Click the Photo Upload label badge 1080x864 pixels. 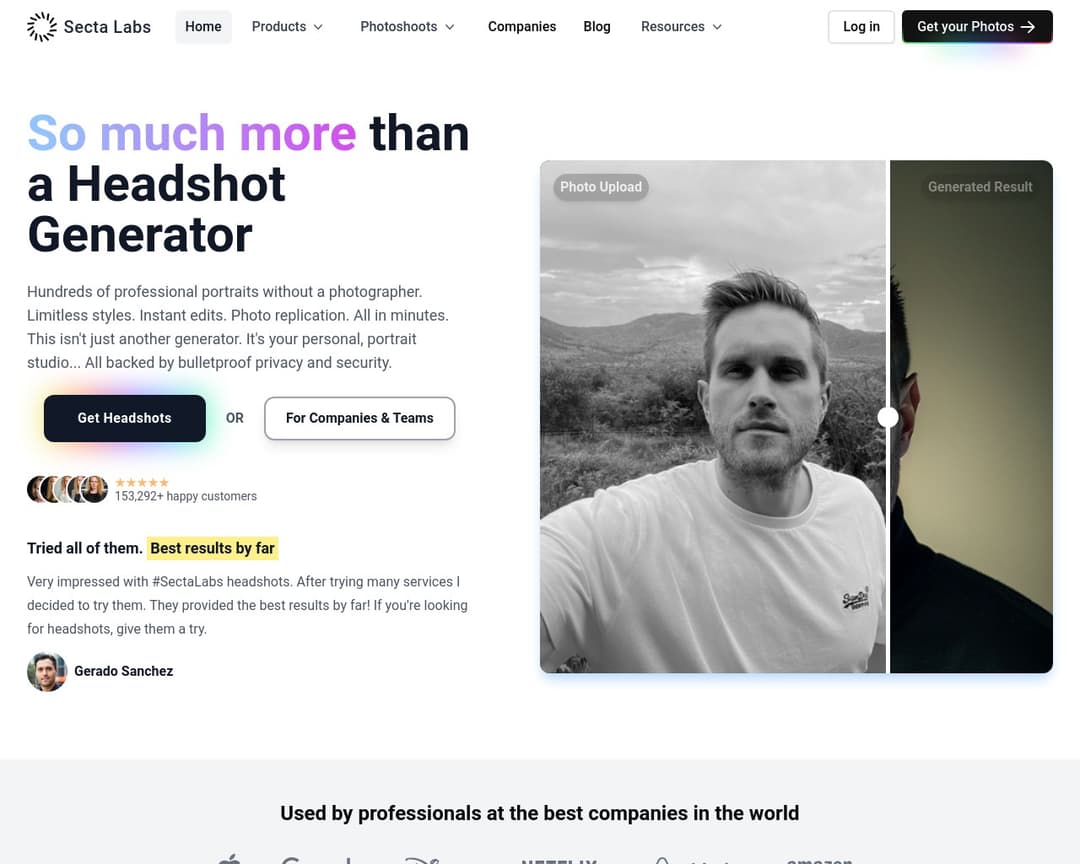[601, 187]
